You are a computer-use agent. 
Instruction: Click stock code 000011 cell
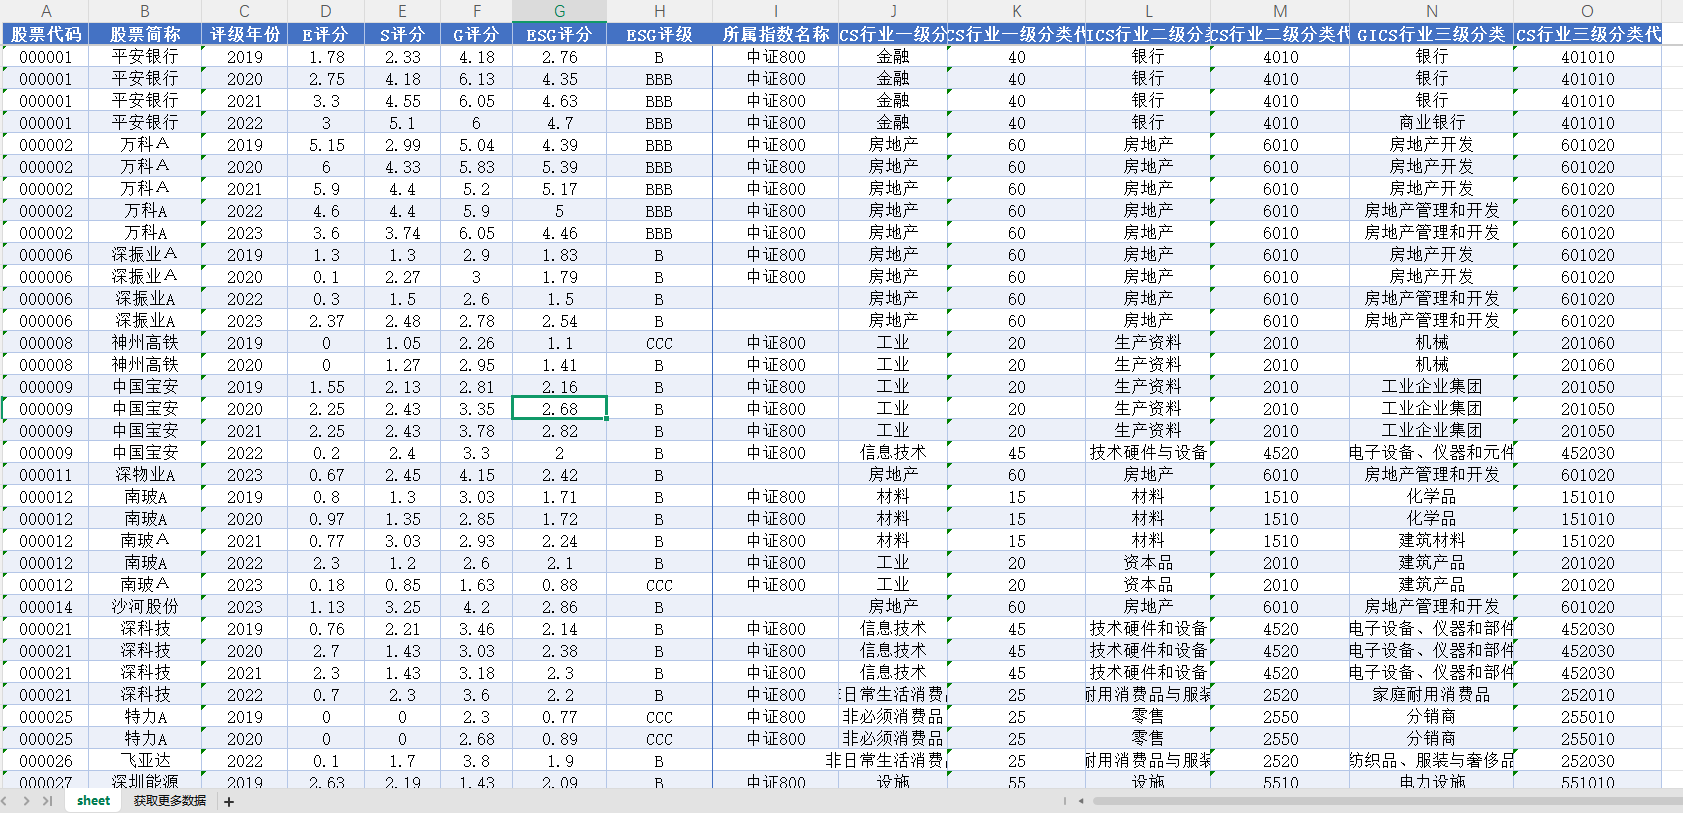(x=45, y=474)
